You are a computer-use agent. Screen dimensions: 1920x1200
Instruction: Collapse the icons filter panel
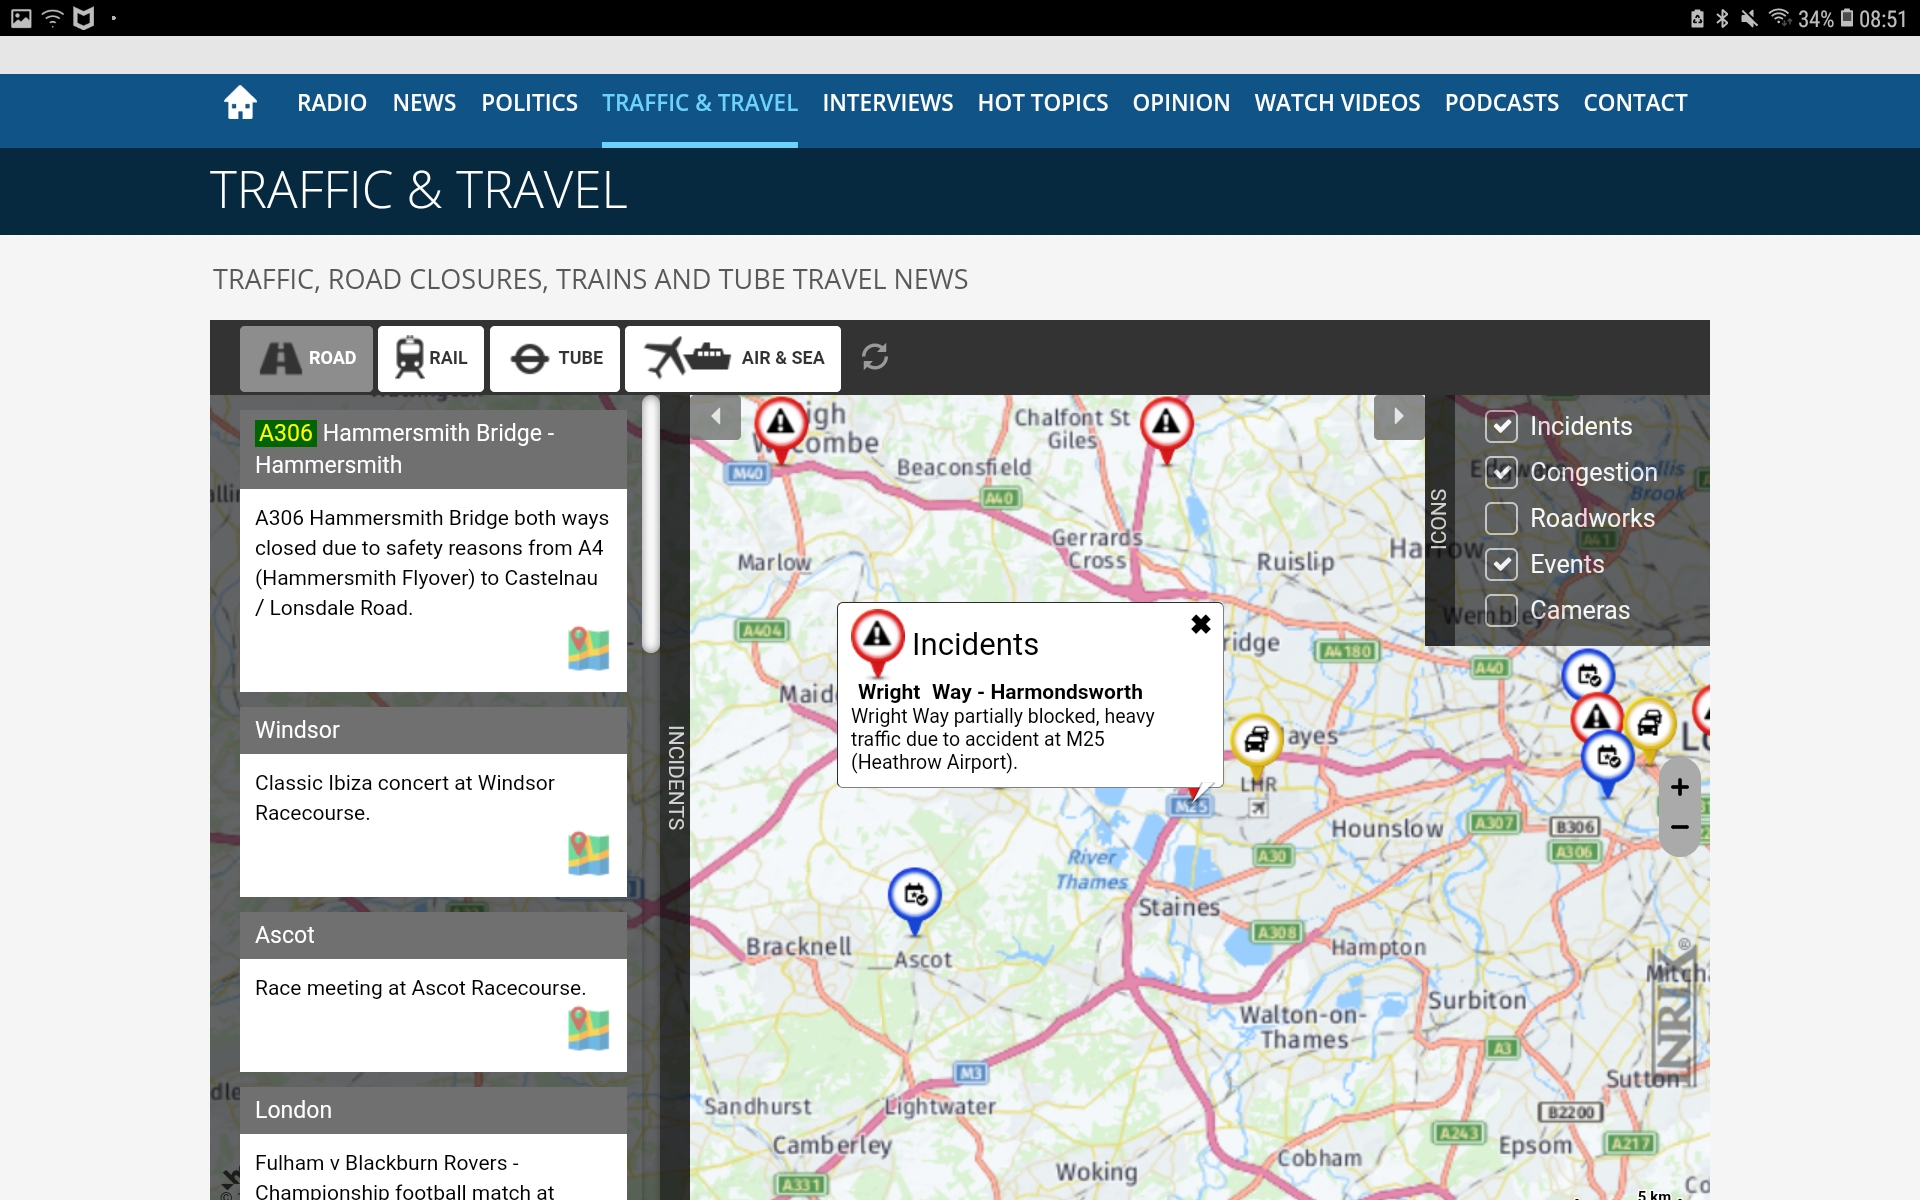pos(1399,417)
